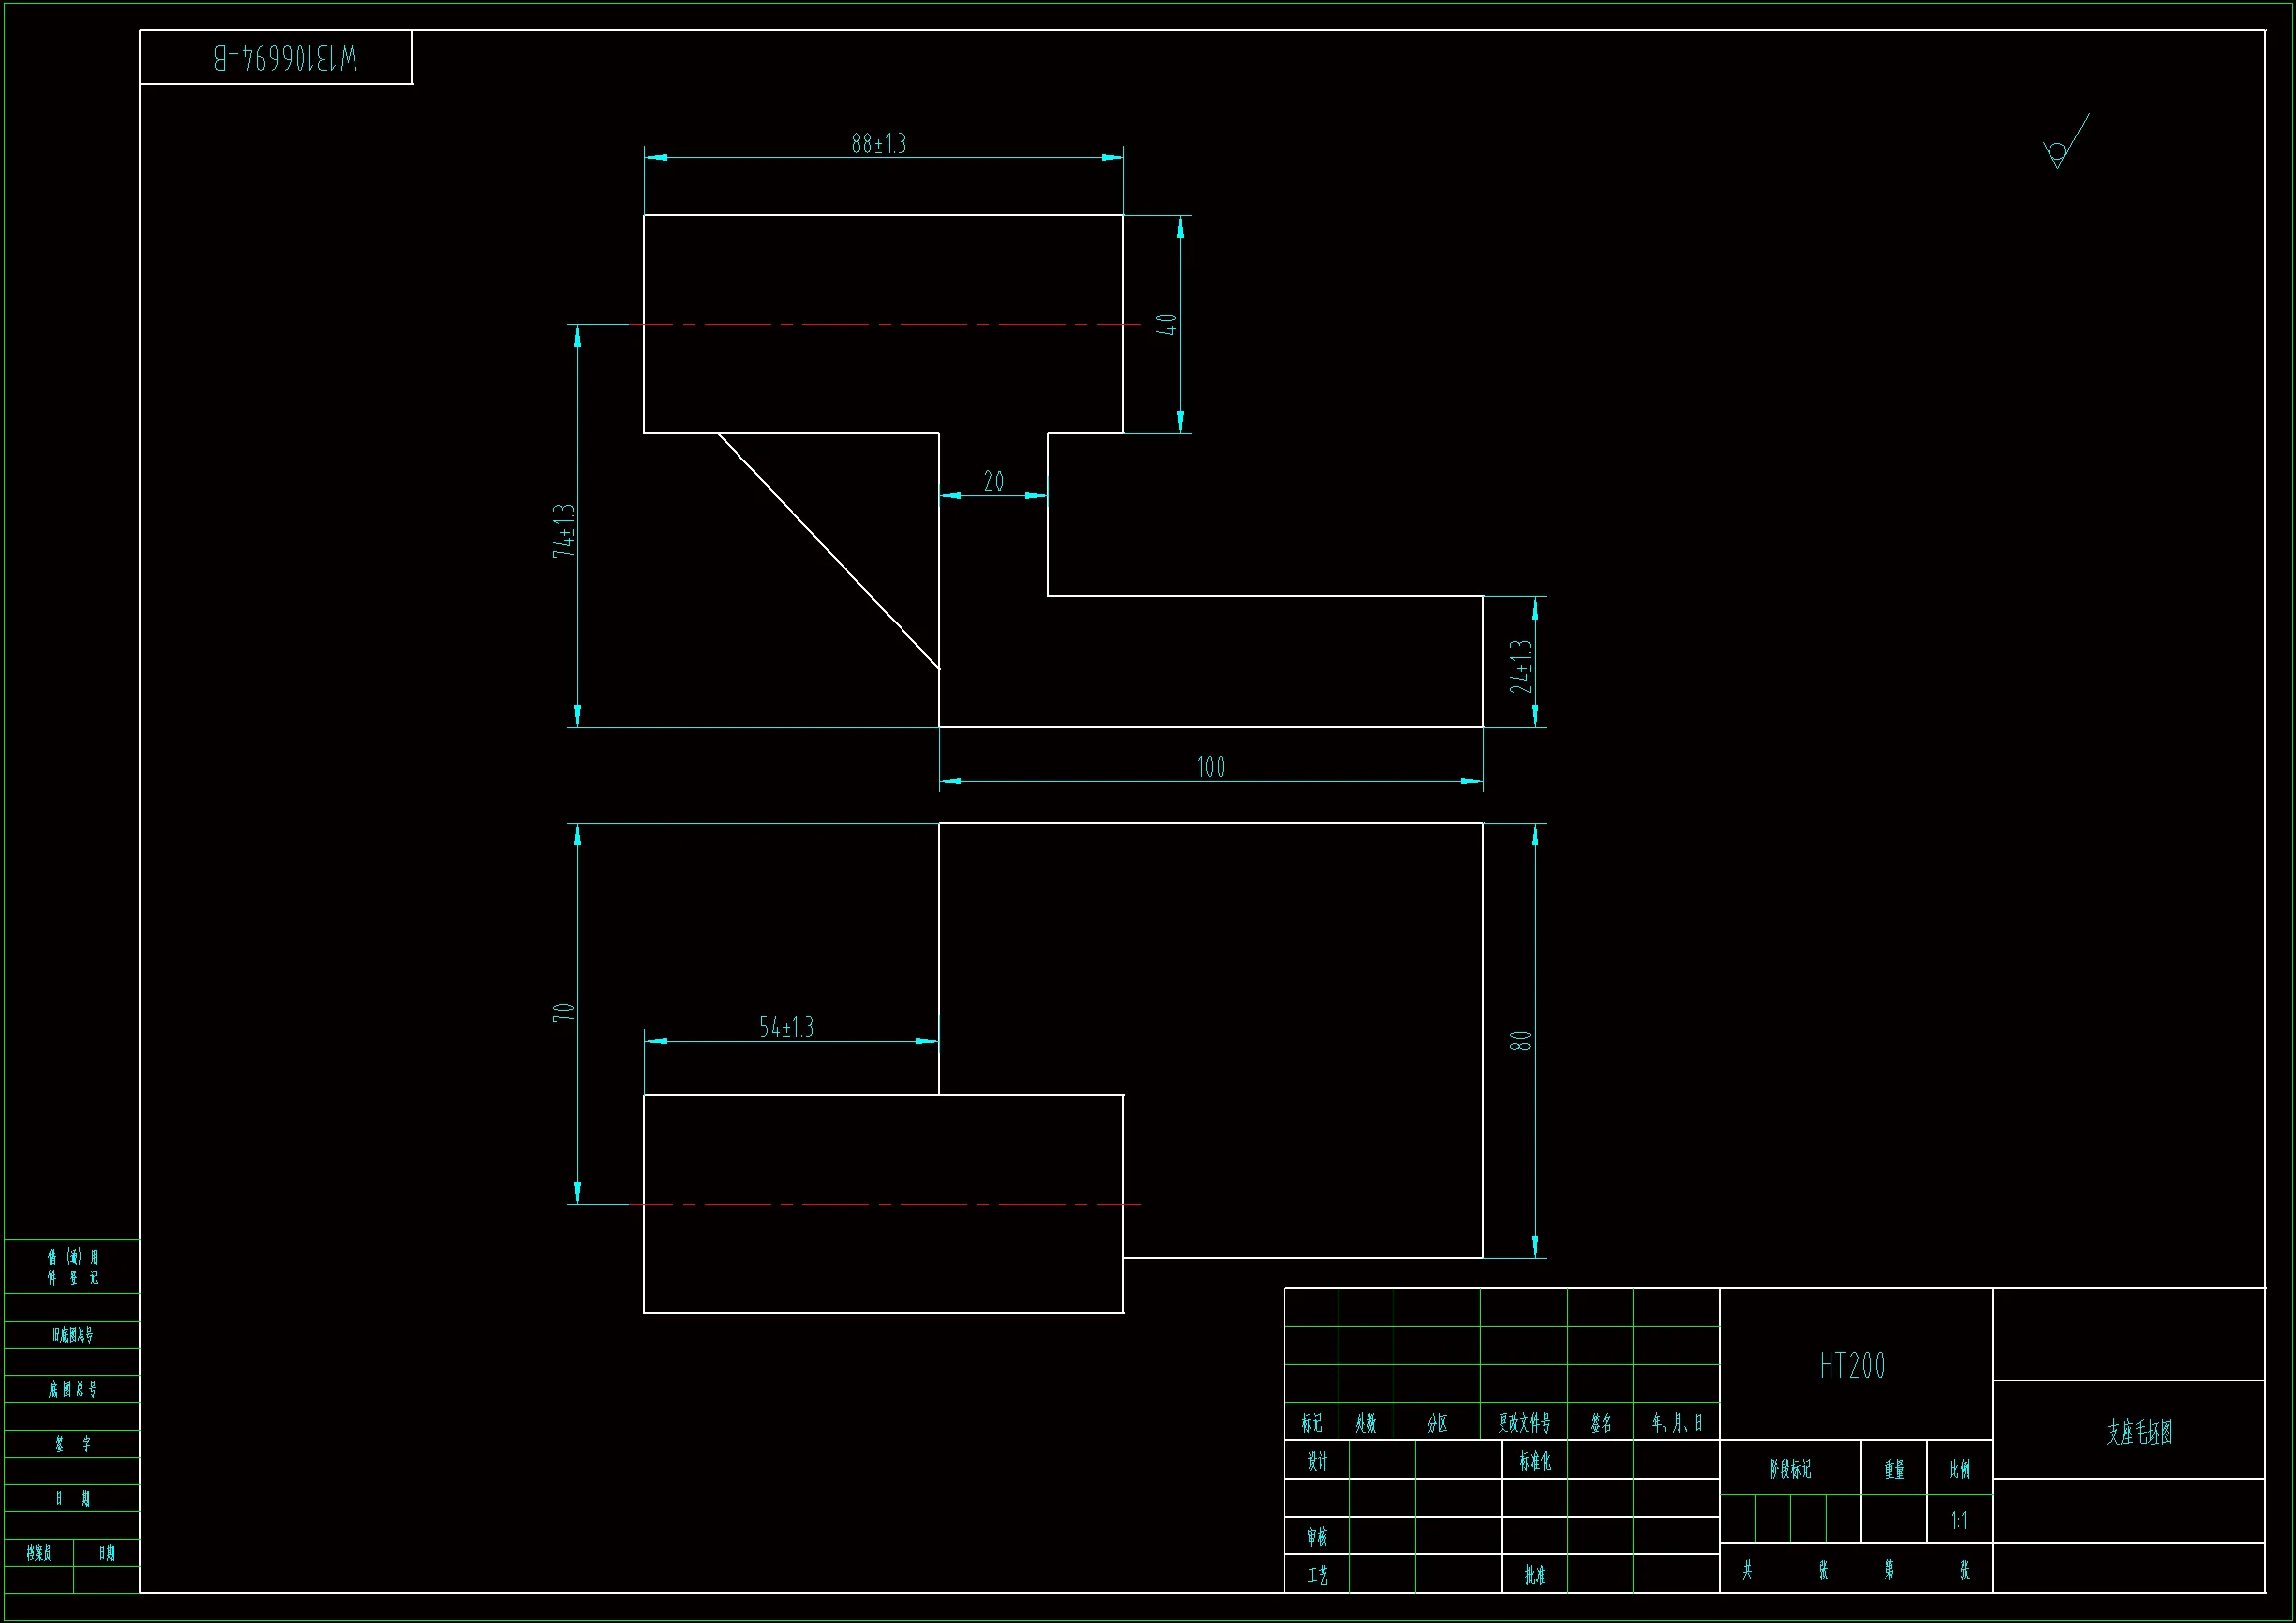Click the 档案员 label in the side table
The width and height of the screenshot is (2296, 1623).
tap(39, 1553)
